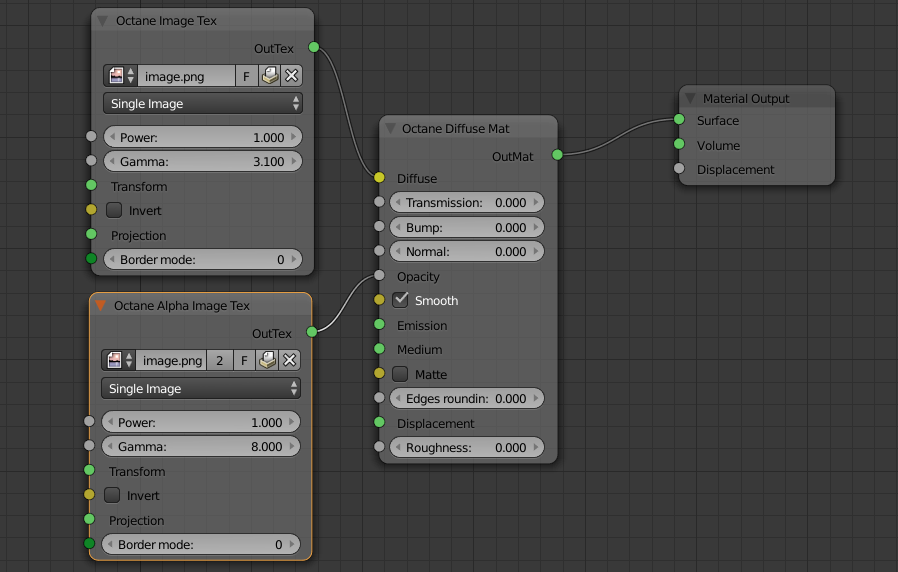The width and height of the screenshot is (898, 572).
Task: Click Gamma 8.000 field in Alpha Image Tex
Action: 200,447
